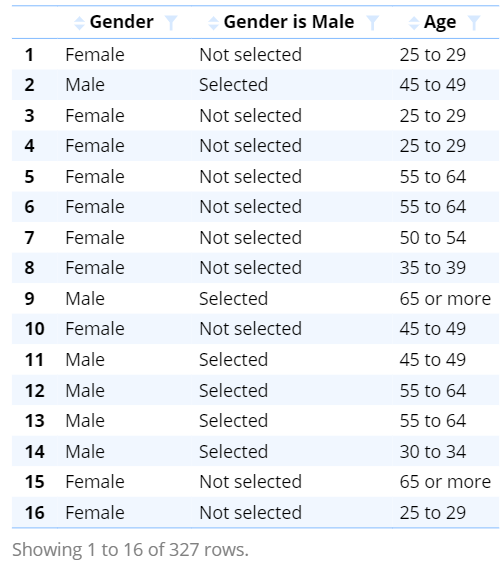The width and height of the screenshot is (504, 573).
Task: Open filter icon for Age column
Action: pyautogui.click(x=474, y=23)
